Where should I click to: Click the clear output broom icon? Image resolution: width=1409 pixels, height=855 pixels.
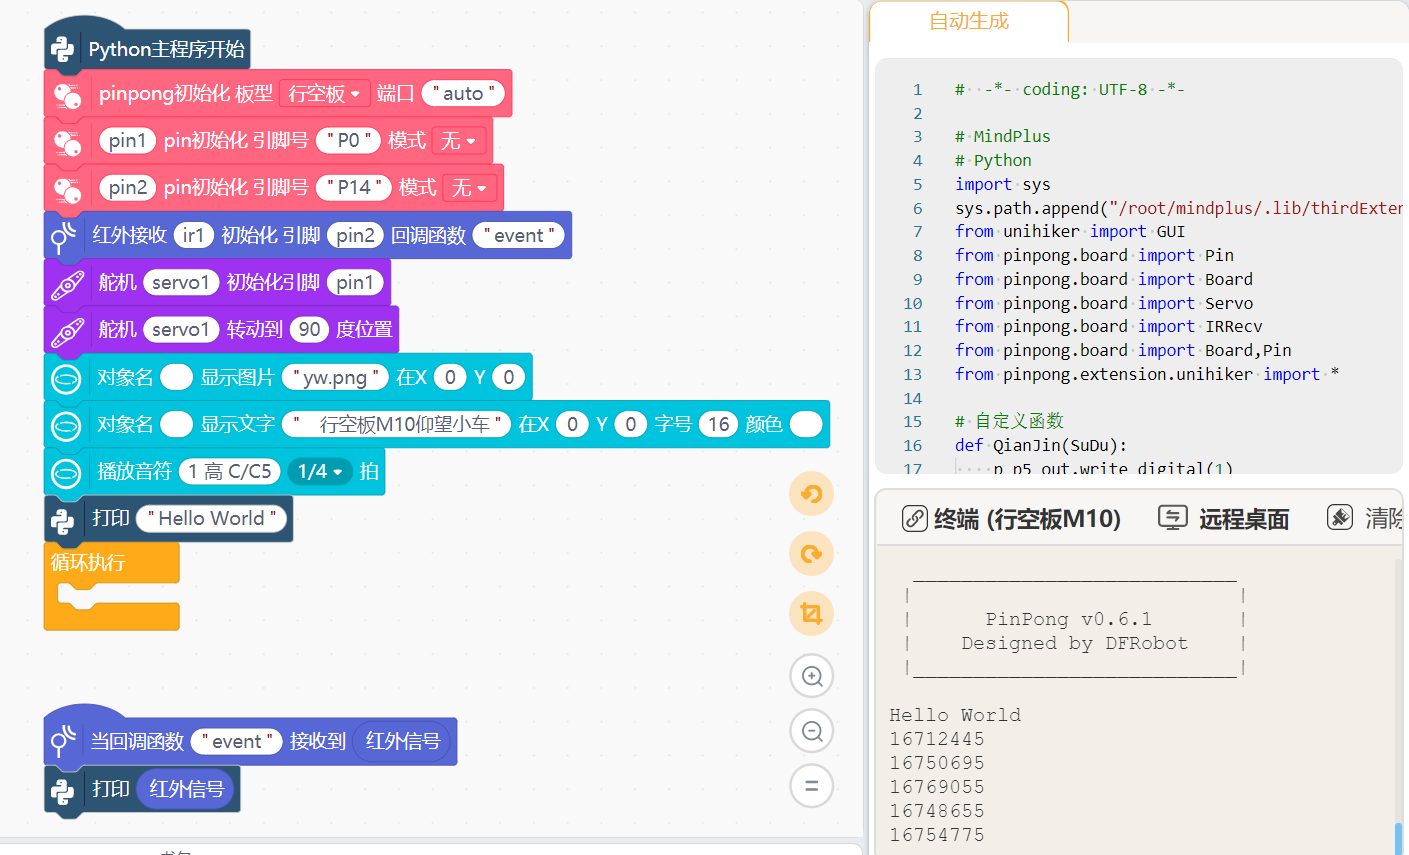click(x=1339, y=518)
